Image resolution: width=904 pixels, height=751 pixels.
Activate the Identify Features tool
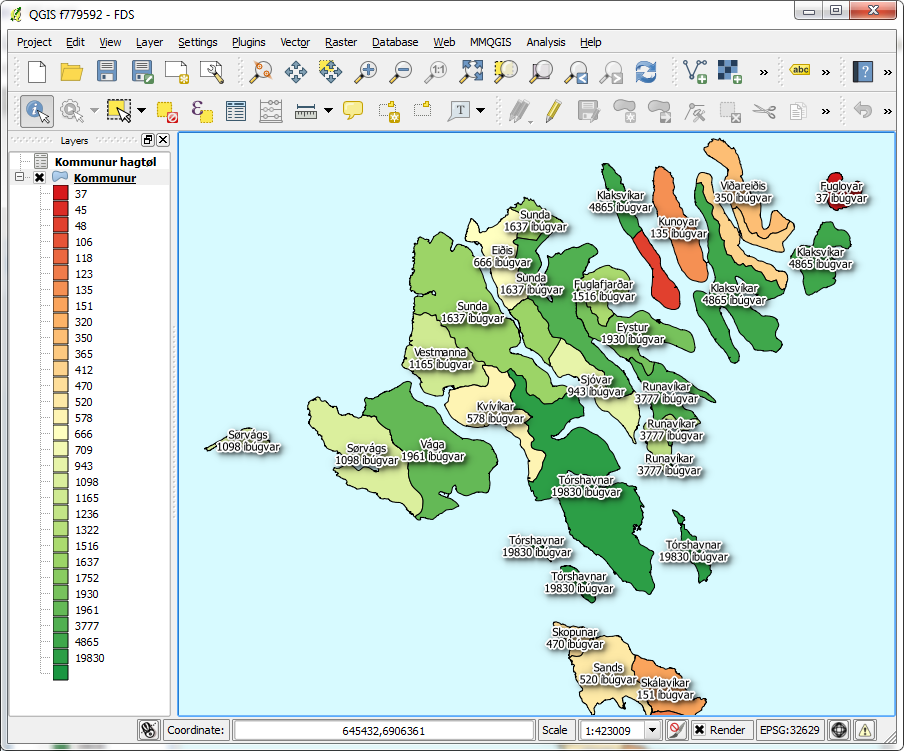pos(37,111)
